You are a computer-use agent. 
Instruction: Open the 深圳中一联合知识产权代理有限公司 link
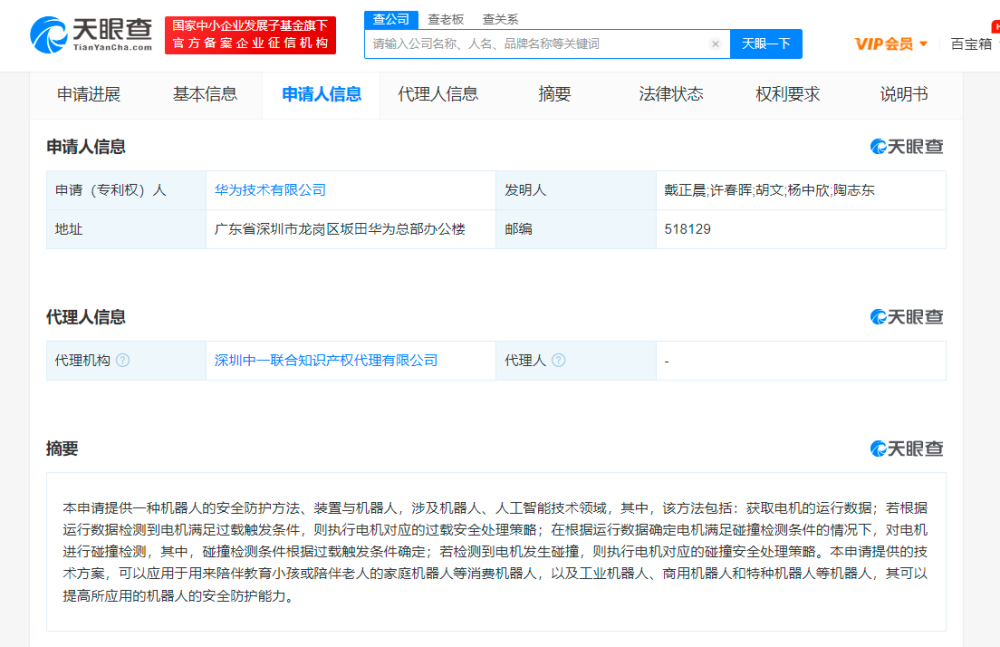326,361
